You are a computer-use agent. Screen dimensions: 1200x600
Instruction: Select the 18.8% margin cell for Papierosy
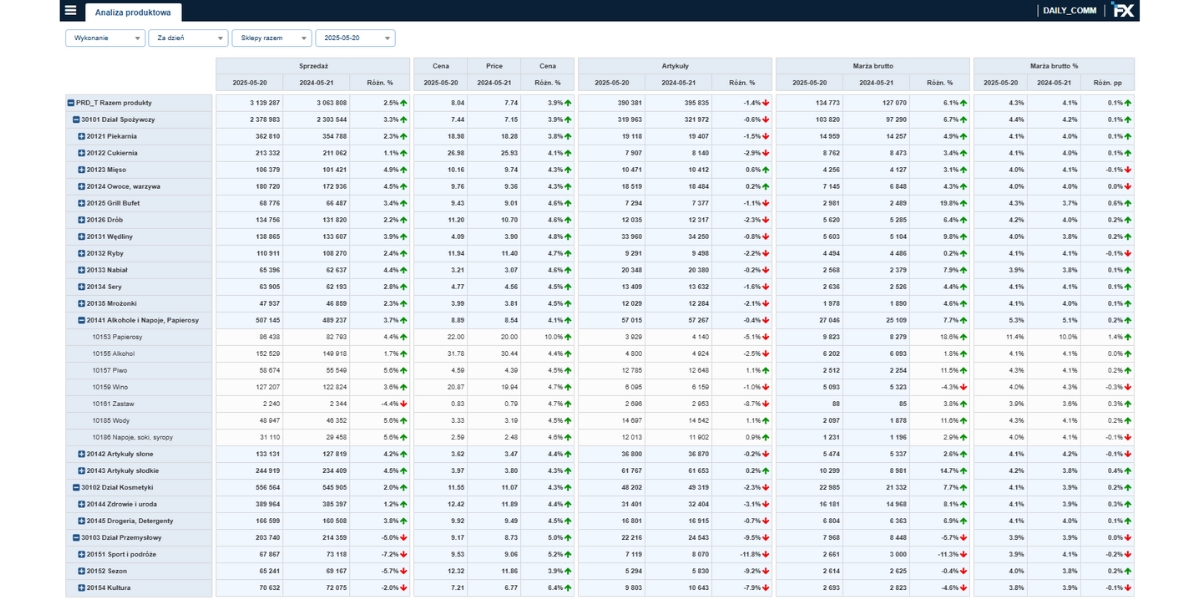point(938,337)
